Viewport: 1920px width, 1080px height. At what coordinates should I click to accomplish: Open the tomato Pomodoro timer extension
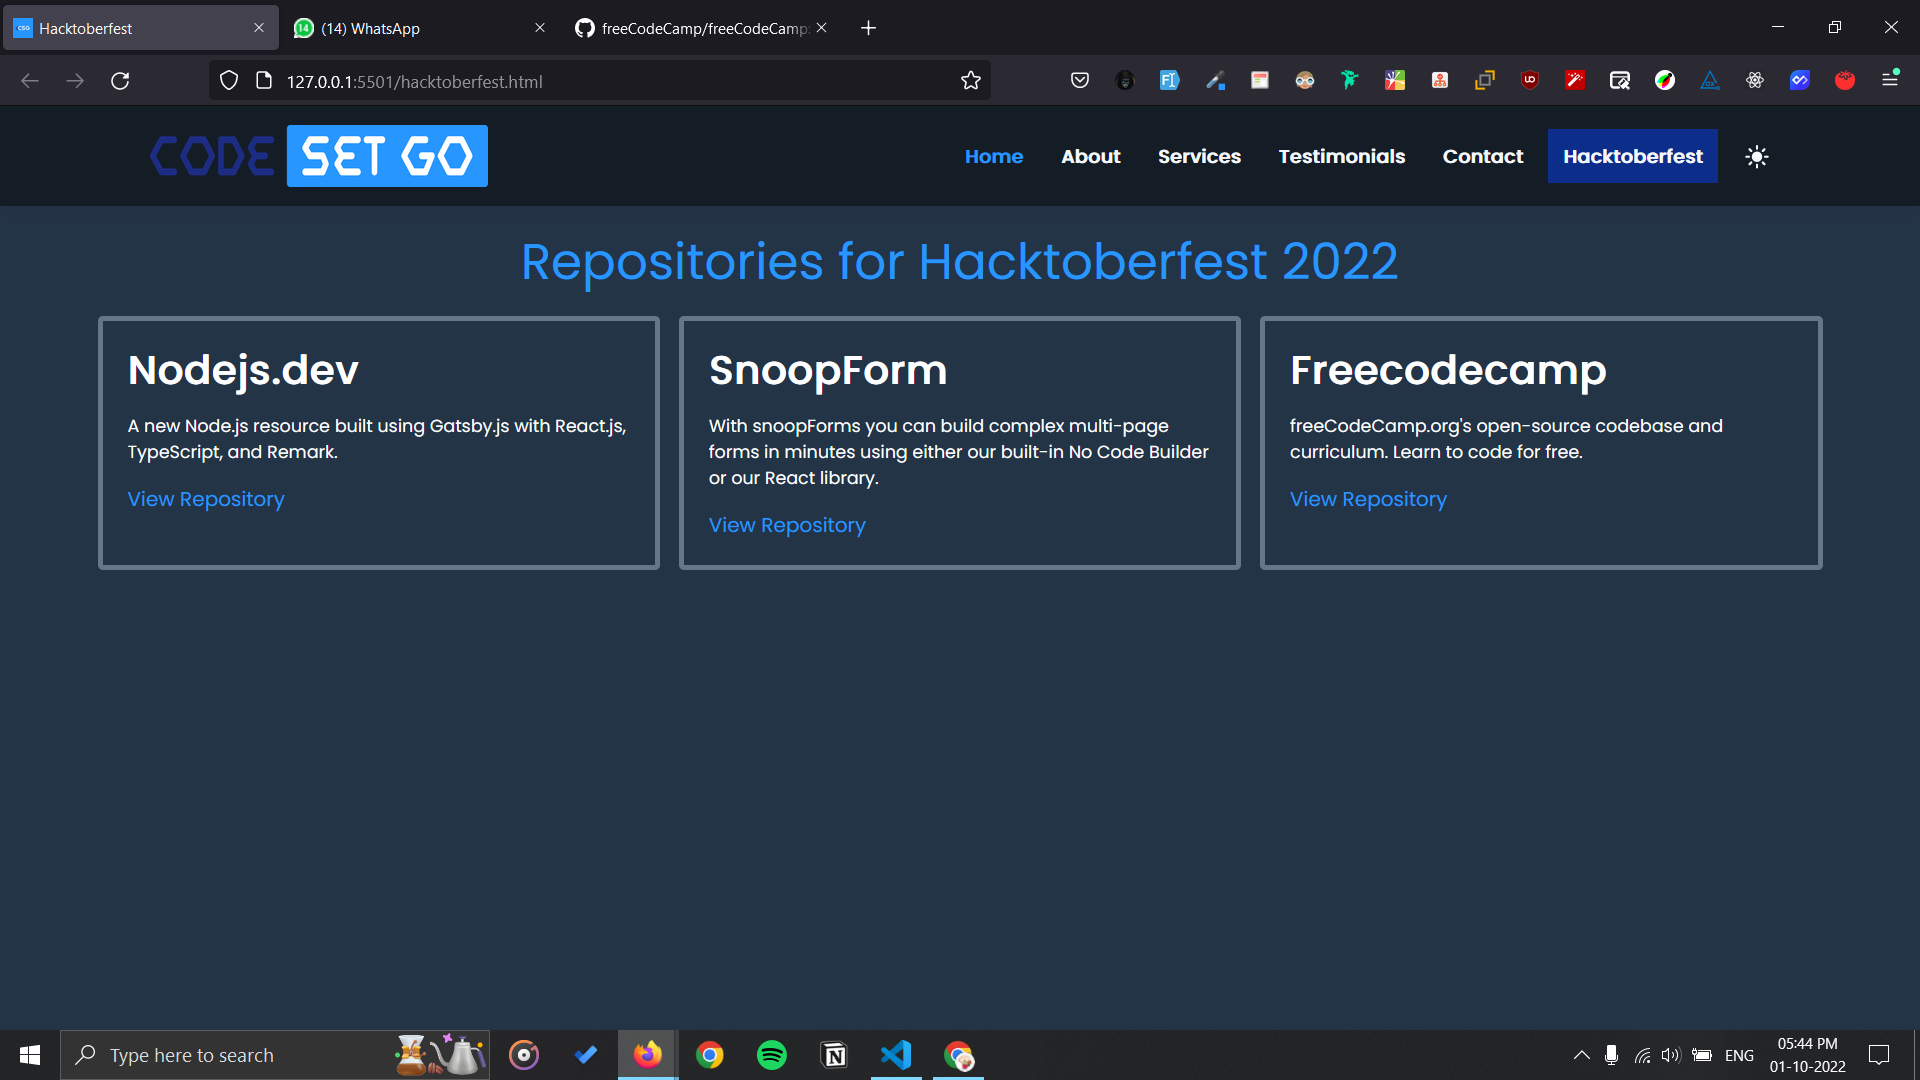[x=1846, y=80]
